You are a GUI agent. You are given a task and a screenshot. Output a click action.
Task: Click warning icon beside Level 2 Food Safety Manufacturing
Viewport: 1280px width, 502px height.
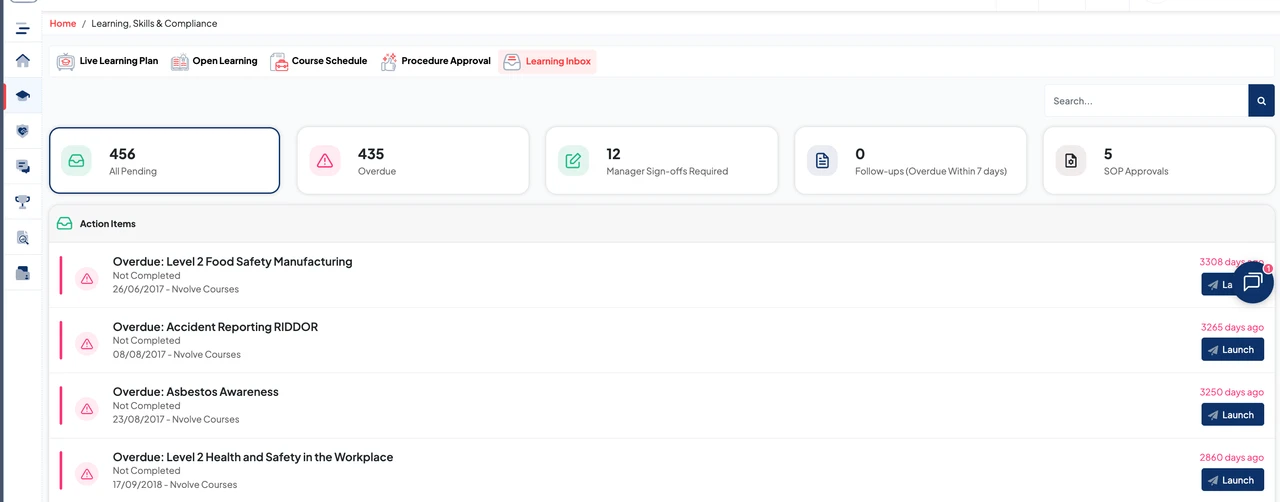tap(87, 278)
